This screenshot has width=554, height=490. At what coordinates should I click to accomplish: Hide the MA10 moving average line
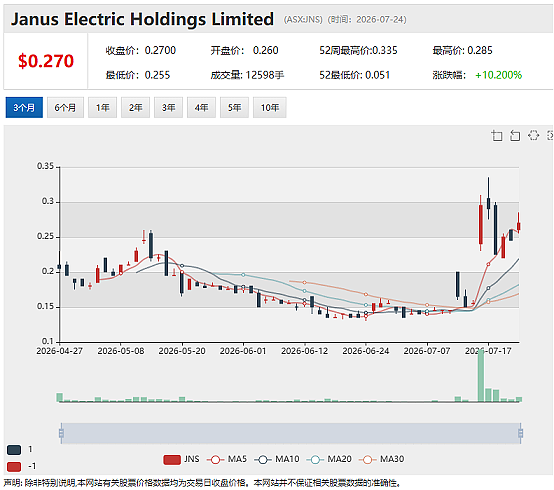point(277,459)
